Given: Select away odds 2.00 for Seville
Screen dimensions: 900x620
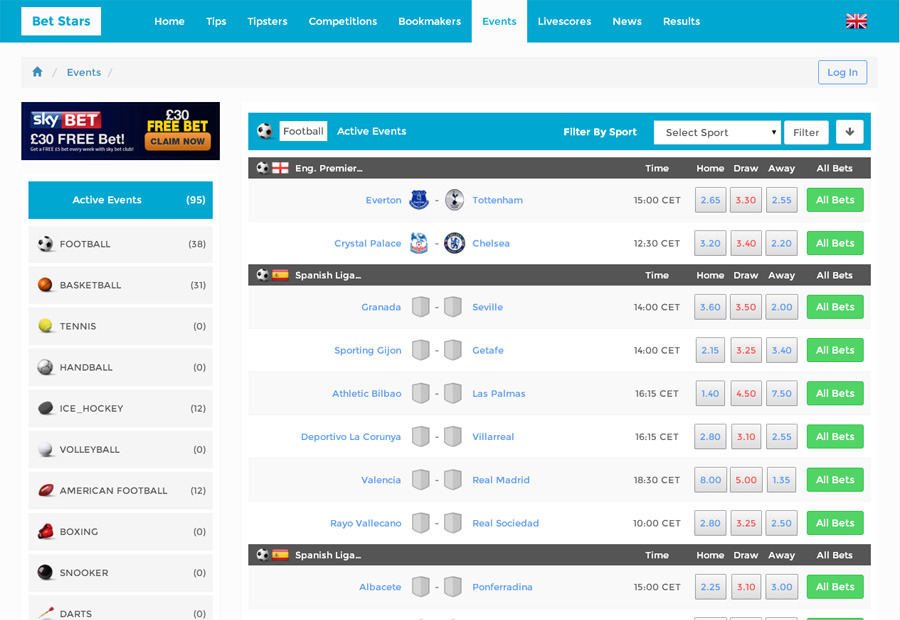Looking at the screenshot, I should point(781,307).
